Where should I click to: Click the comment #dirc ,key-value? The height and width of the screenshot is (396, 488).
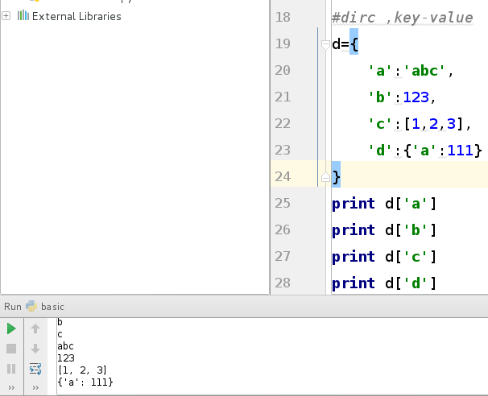point(402,18)
